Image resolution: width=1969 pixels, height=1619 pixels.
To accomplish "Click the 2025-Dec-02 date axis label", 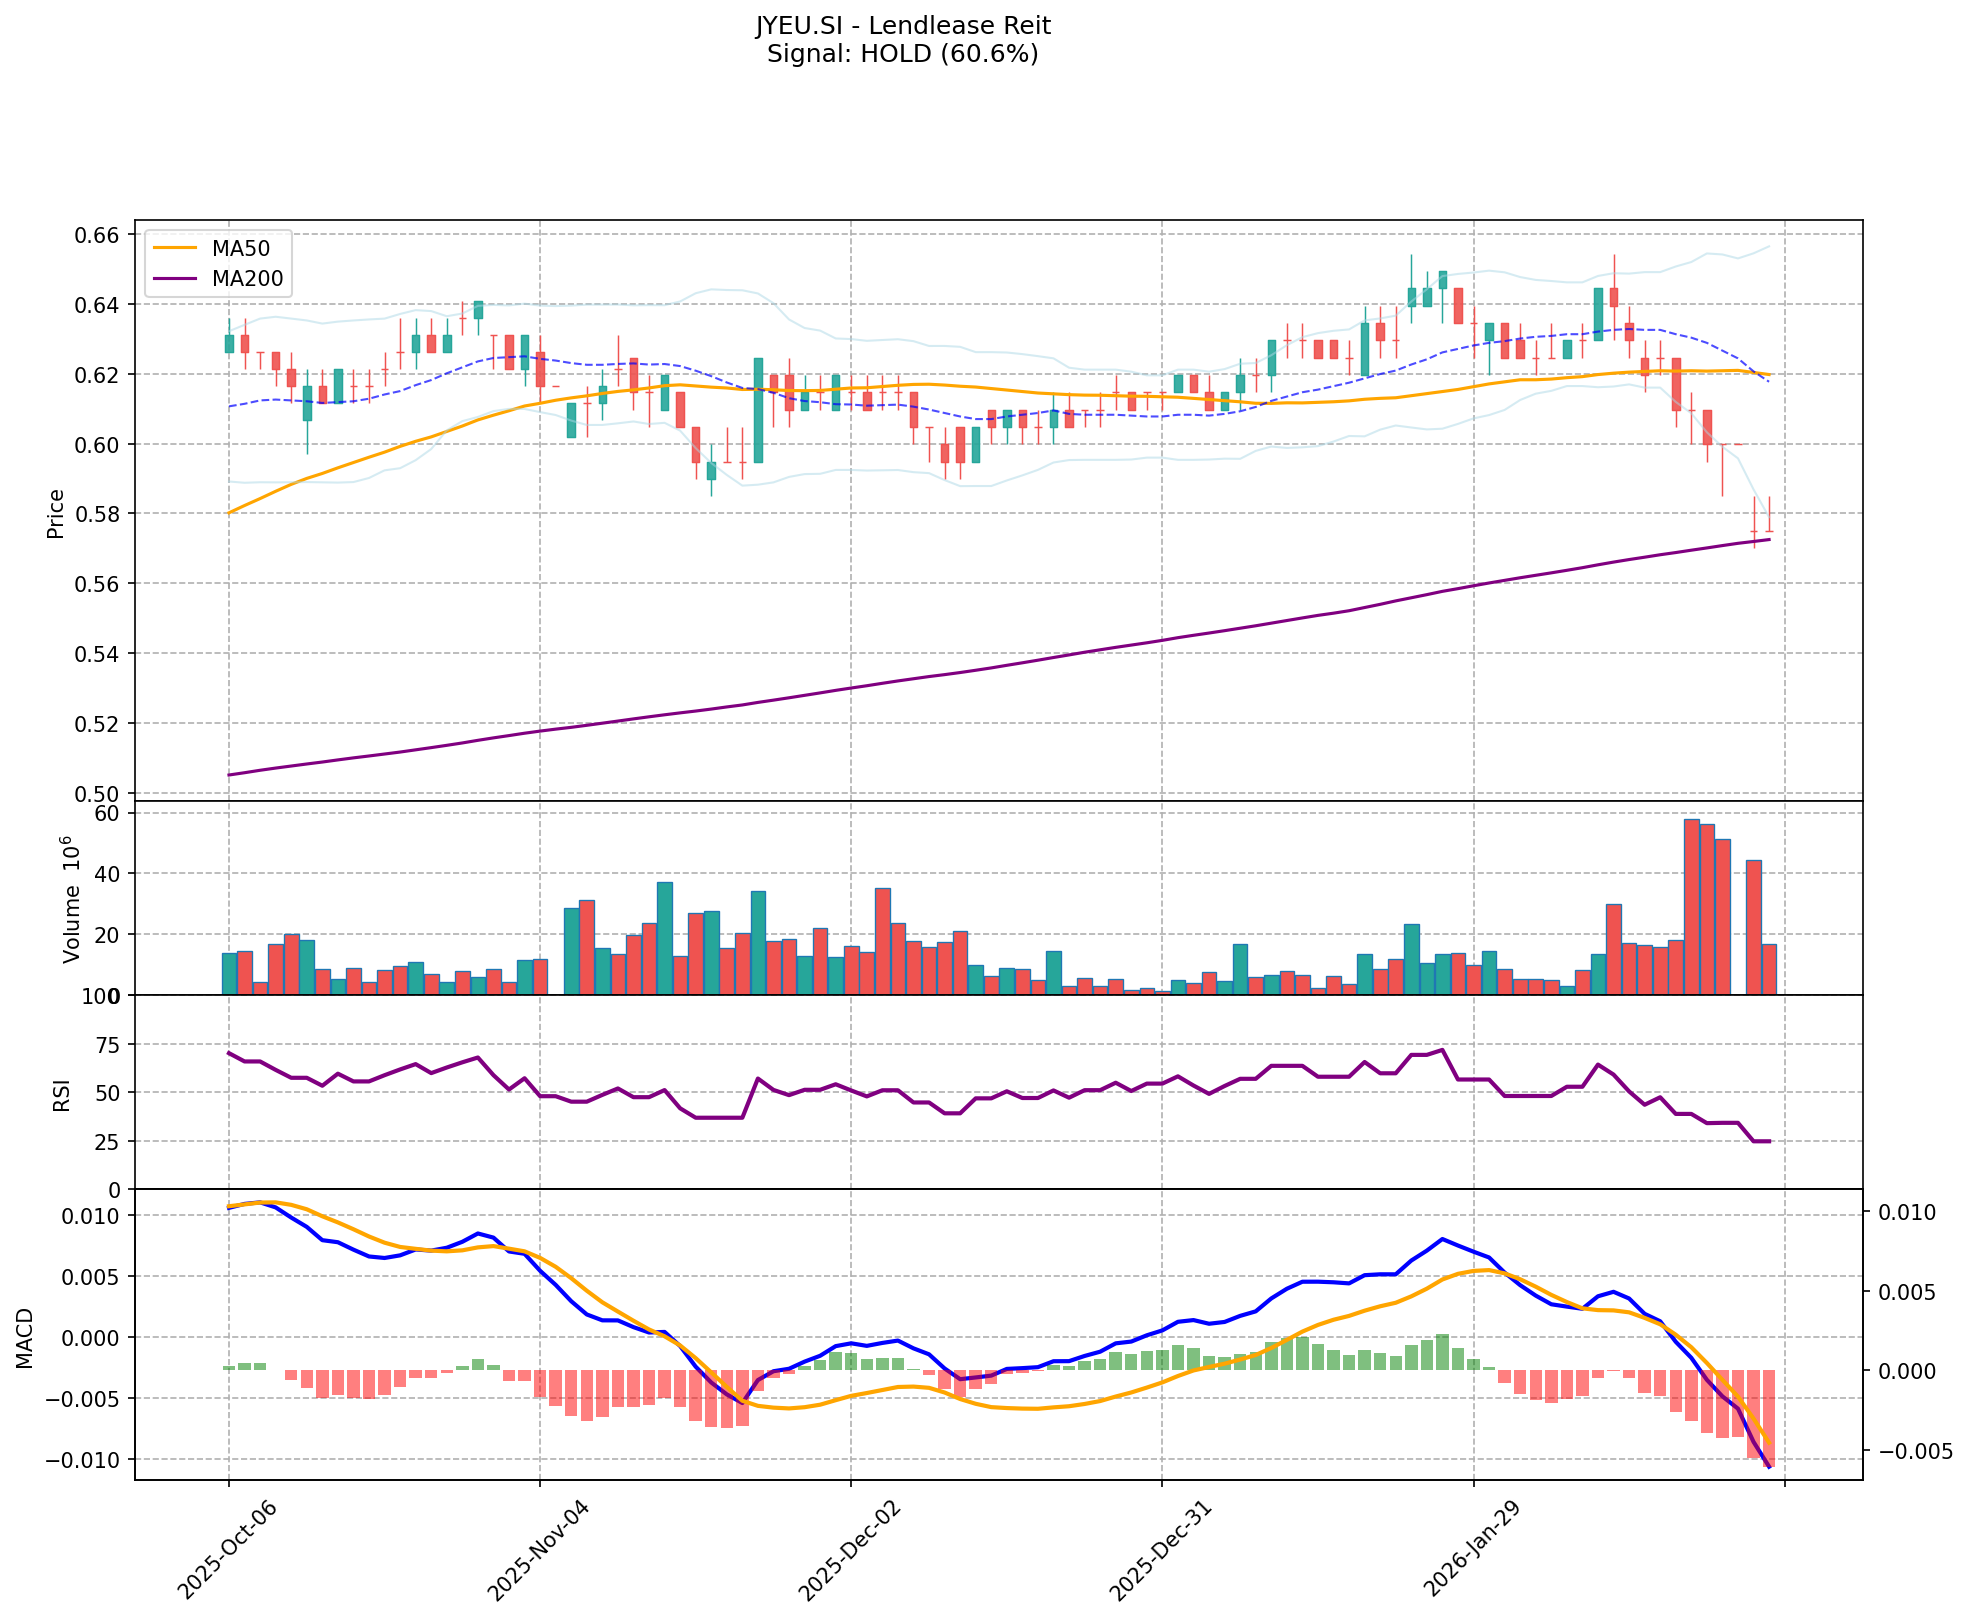I will (x=848, y=1549).
